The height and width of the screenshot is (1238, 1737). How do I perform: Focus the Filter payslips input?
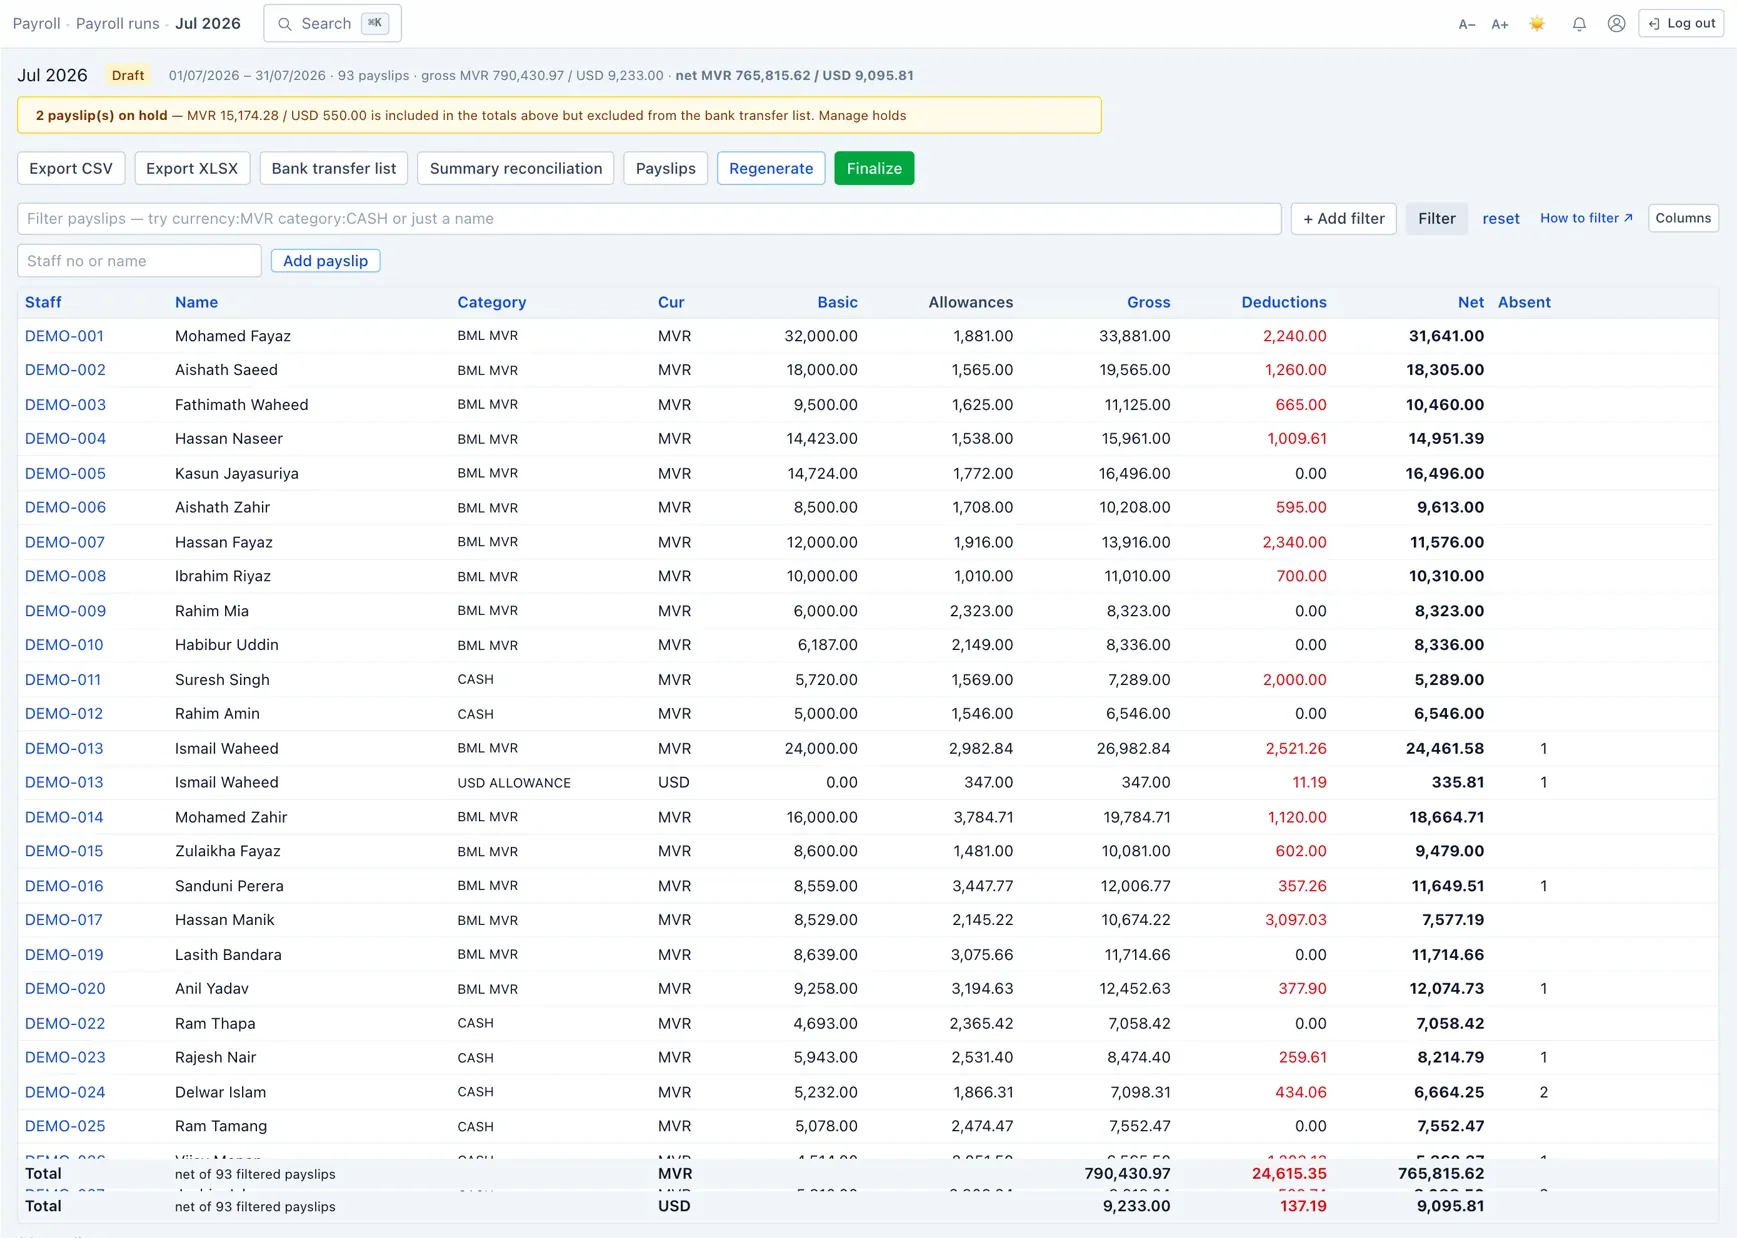pos(649,218)
